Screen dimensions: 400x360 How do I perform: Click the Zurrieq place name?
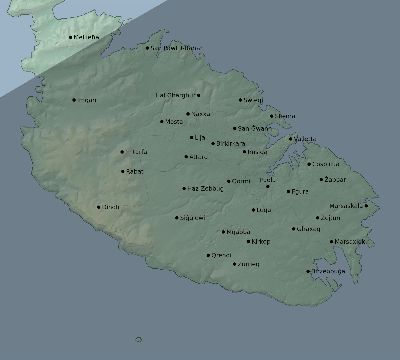(x=248, y=264)
